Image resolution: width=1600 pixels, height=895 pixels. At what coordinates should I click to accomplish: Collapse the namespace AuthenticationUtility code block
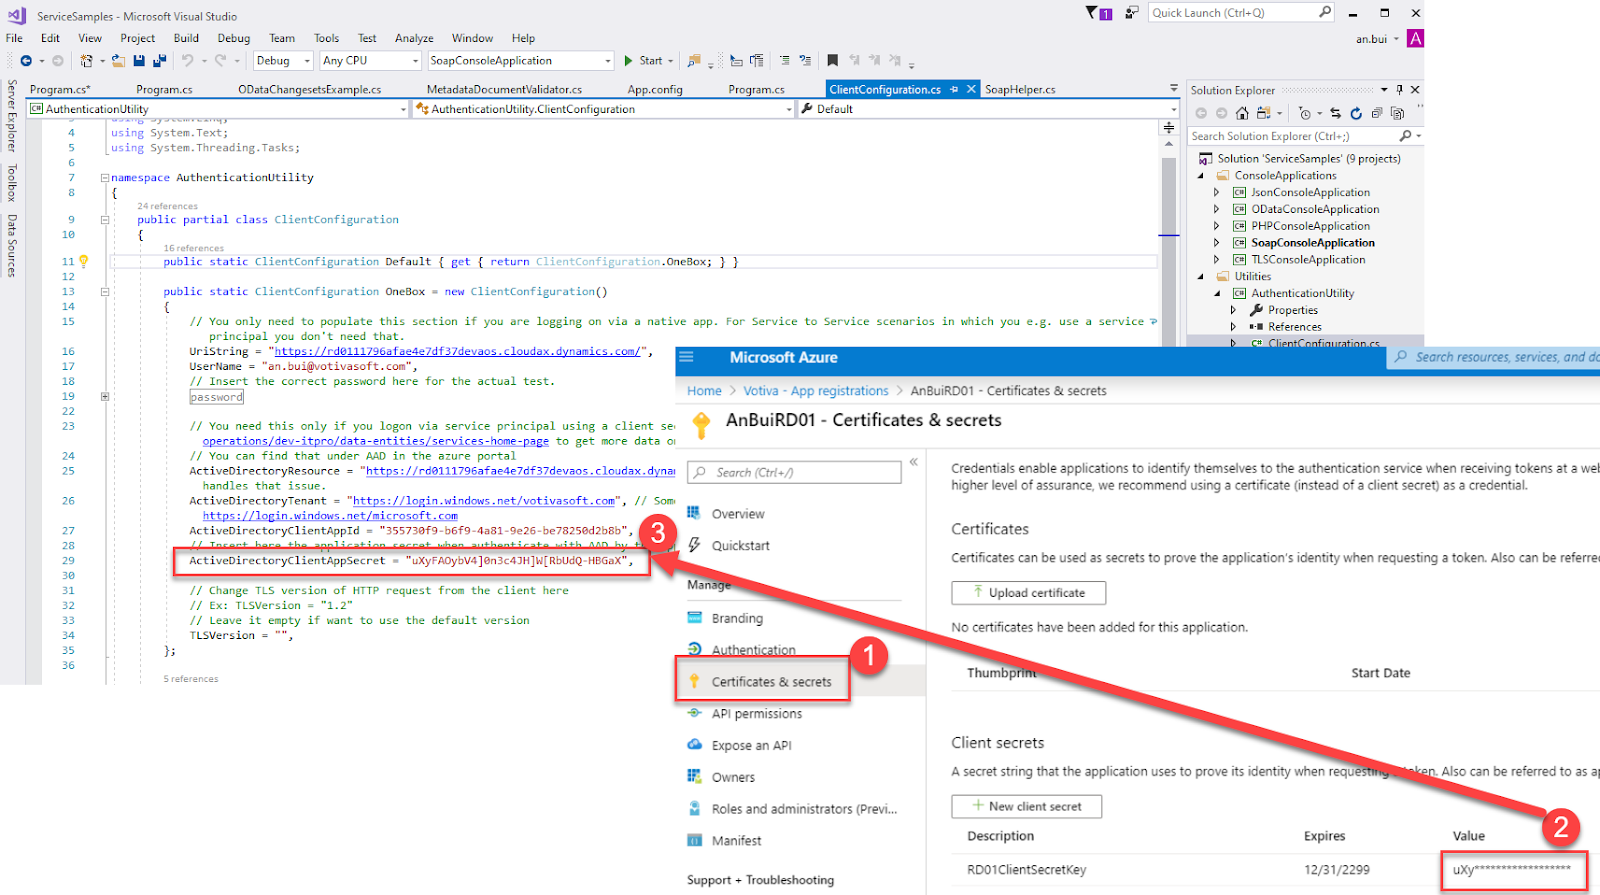[104, 177]
